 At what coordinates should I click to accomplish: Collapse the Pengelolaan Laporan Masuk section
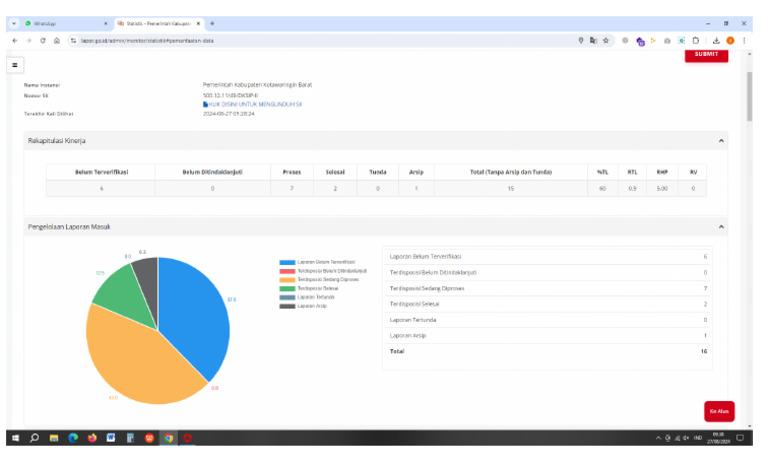point(721,227)
